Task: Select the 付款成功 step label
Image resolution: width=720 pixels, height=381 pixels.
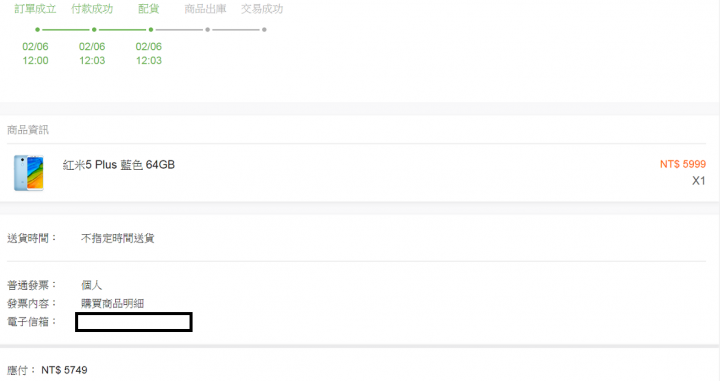Action: [x=92, y=9]
